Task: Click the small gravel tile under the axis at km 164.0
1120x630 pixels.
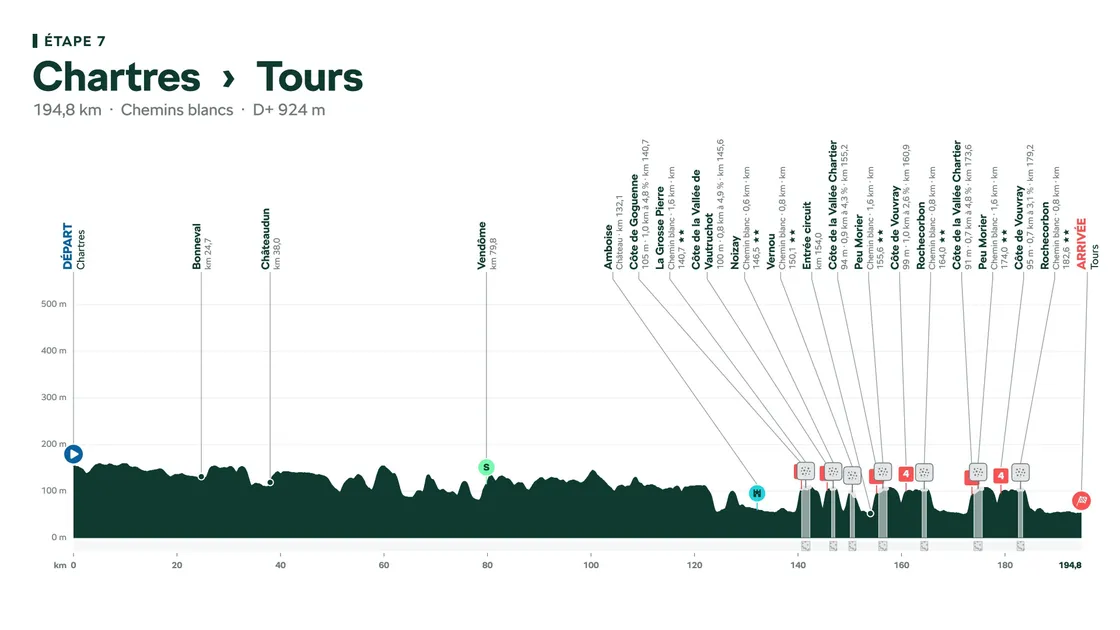Action: click(924, 546)
